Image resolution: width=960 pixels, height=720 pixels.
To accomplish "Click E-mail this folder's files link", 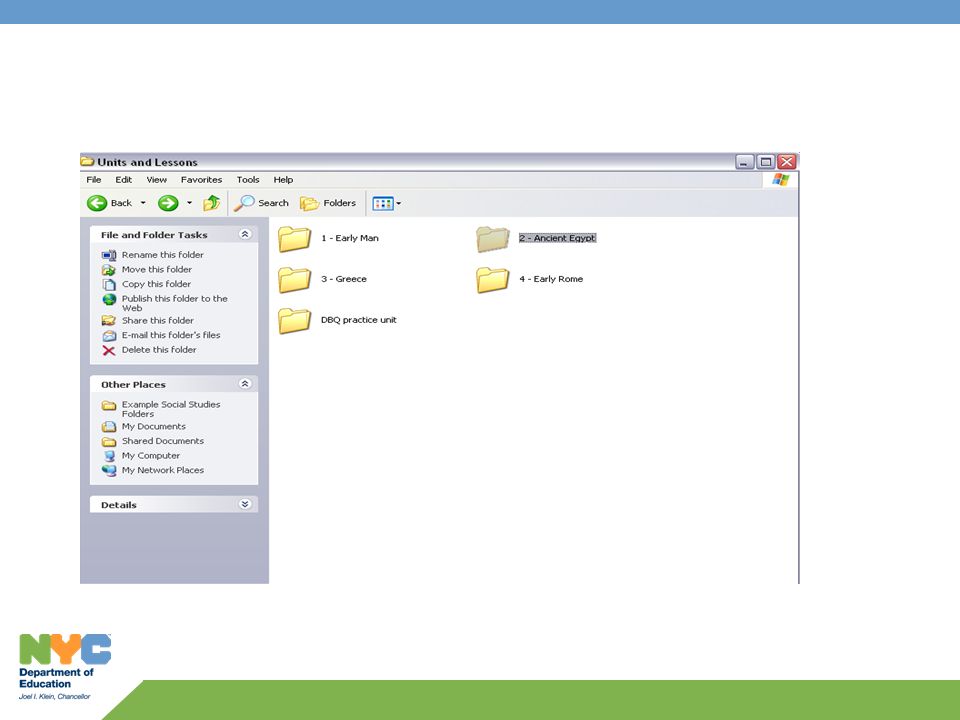I will (x=171, y=335).
